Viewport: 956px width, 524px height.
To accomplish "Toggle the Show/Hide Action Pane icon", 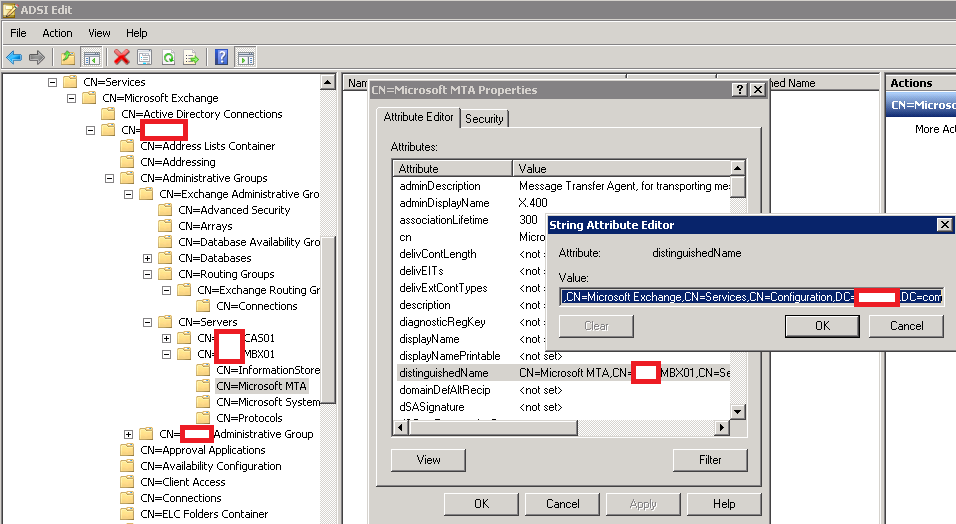I will coord(246,58).
